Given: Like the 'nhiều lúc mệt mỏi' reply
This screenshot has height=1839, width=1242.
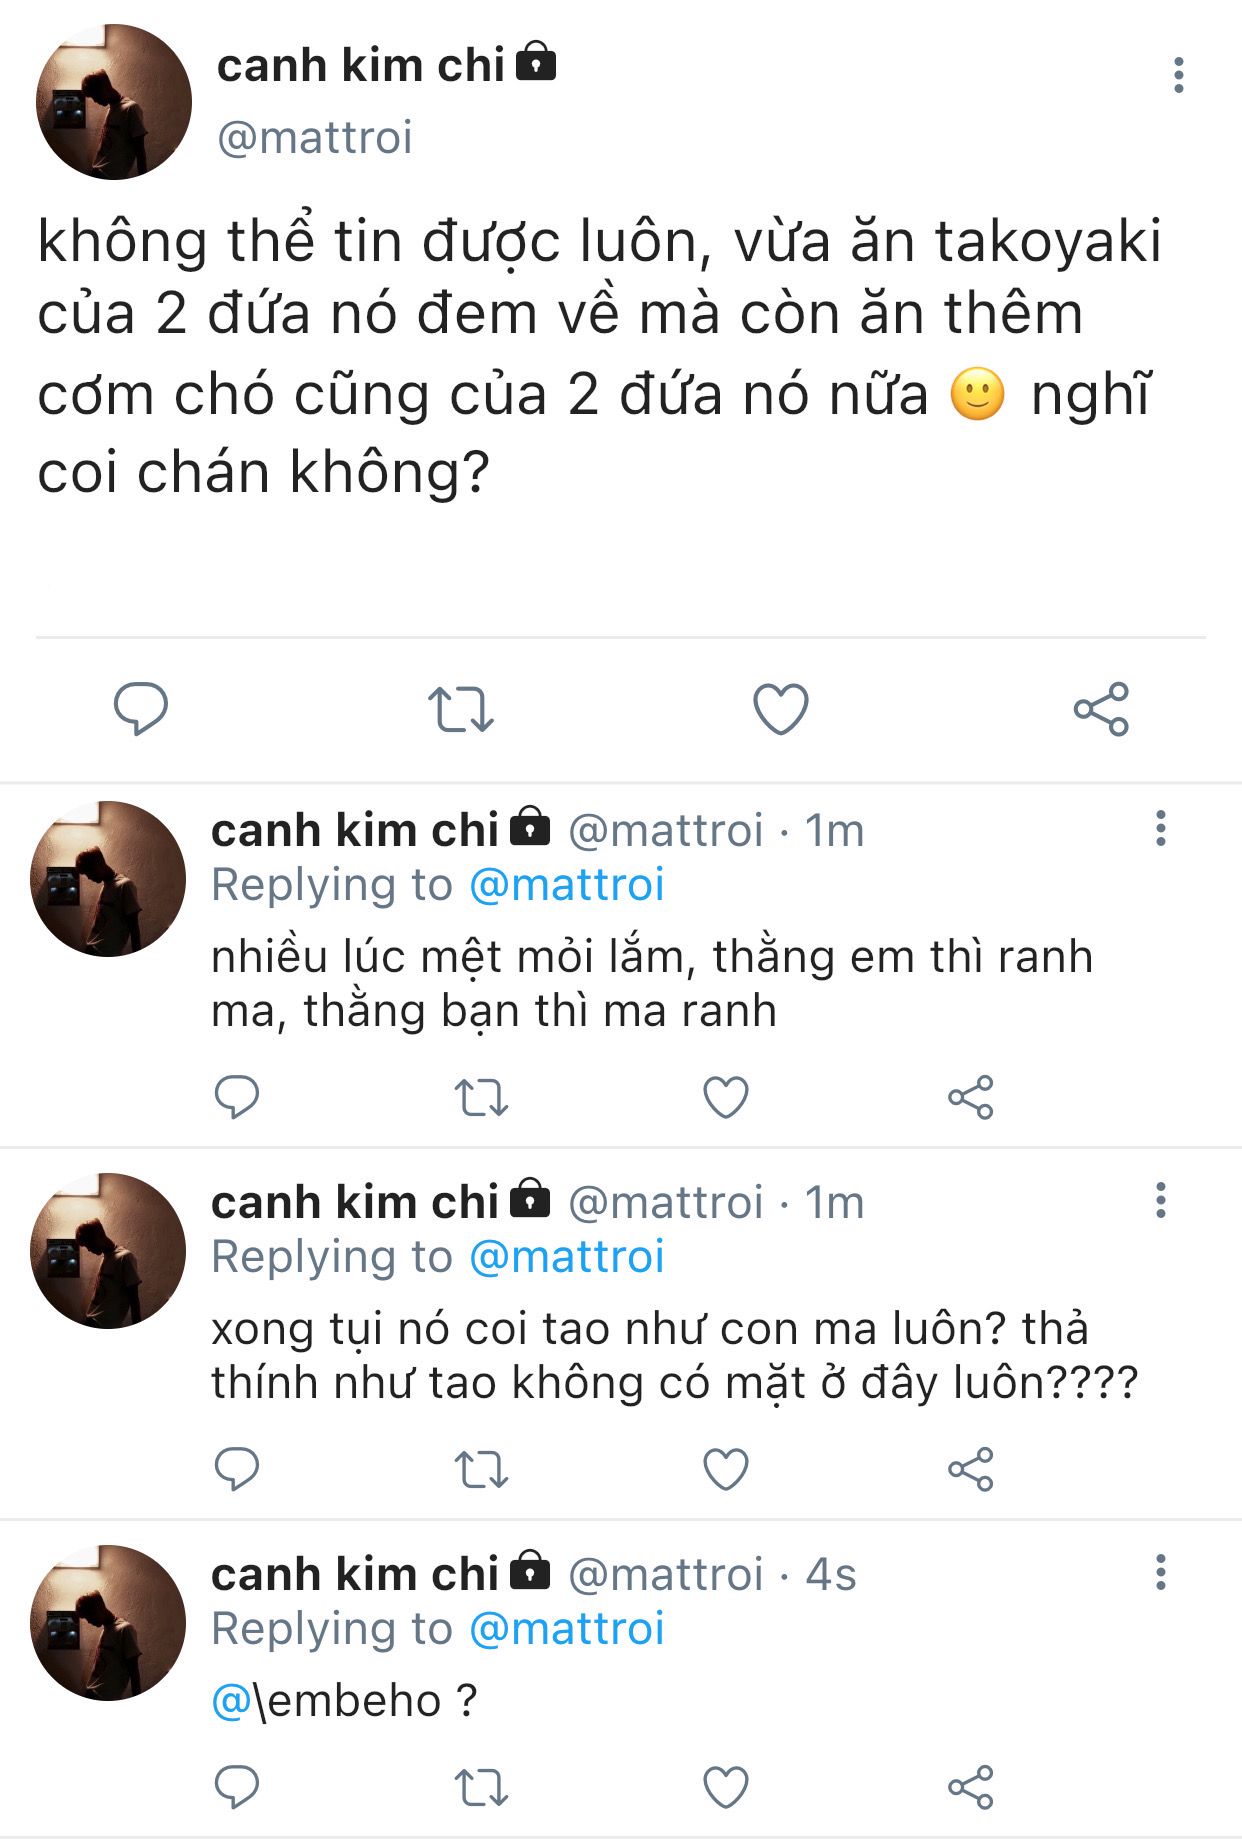Looking at the screenshot, I should pos(726,1097).
